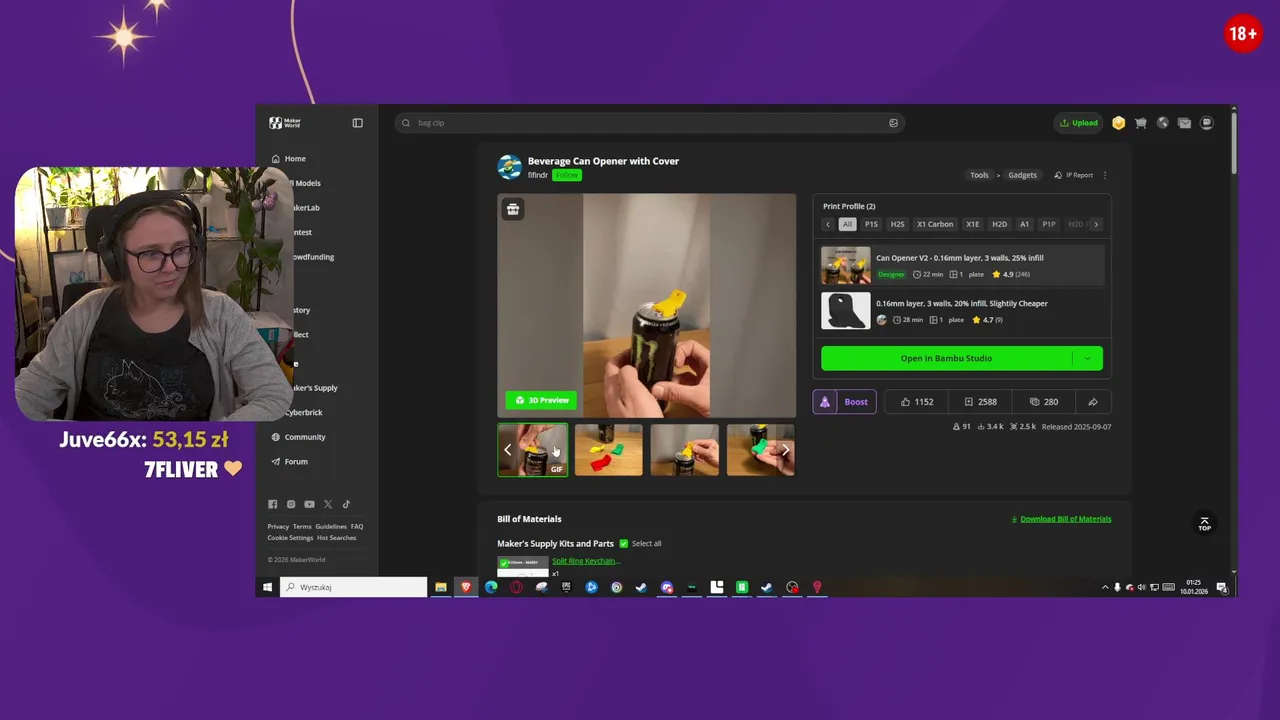Click the MakerWorld logo

[x=285, y=123]
